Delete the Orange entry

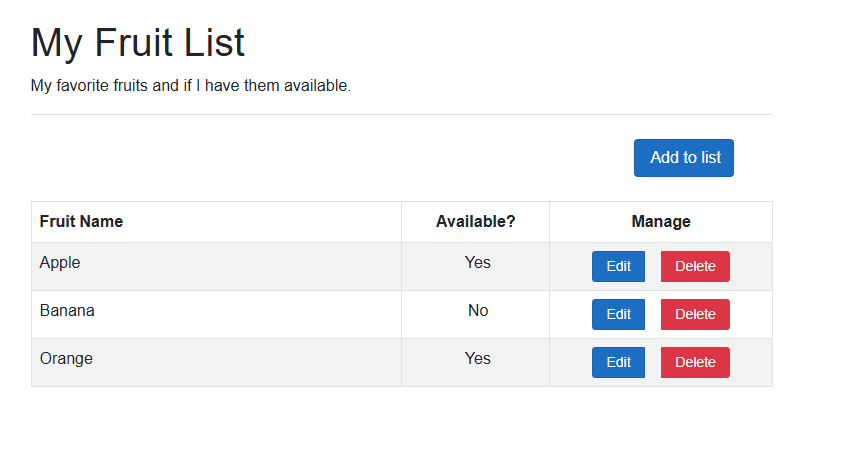[x=695, y=362]
